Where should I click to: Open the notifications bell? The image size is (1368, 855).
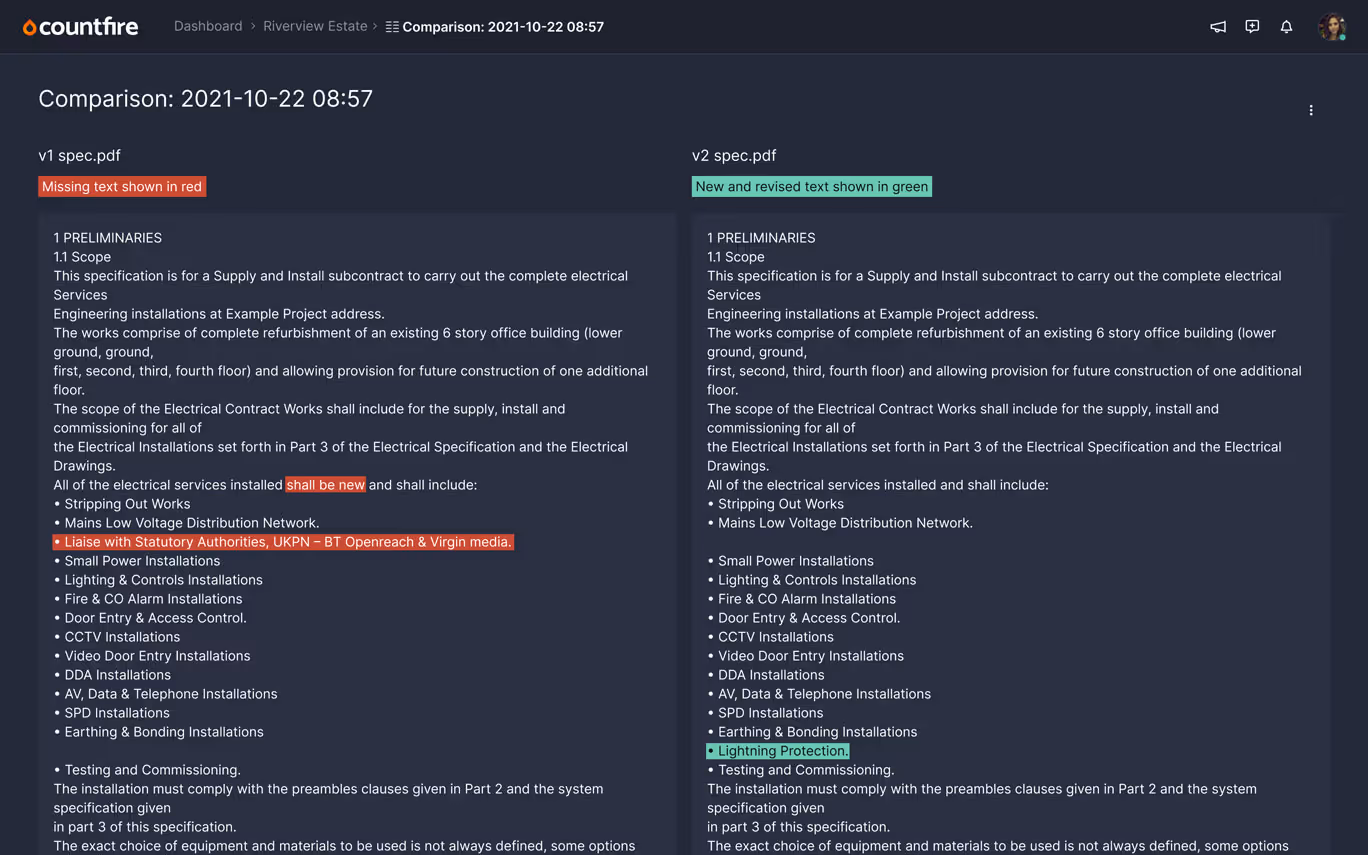point(1286,27)
